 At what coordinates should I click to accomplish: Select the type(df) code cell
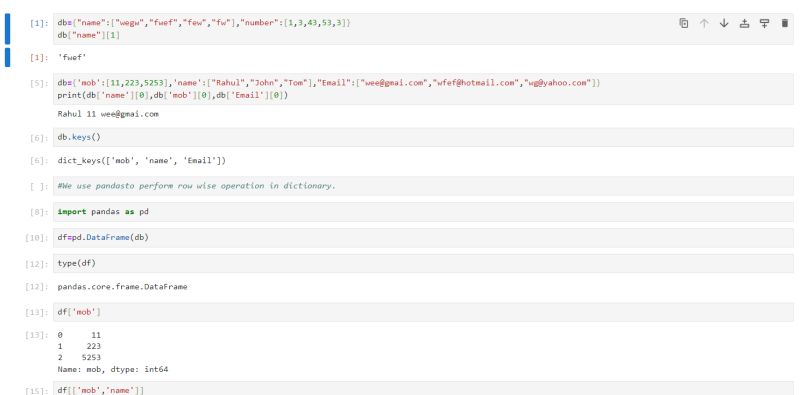[423, 263]
